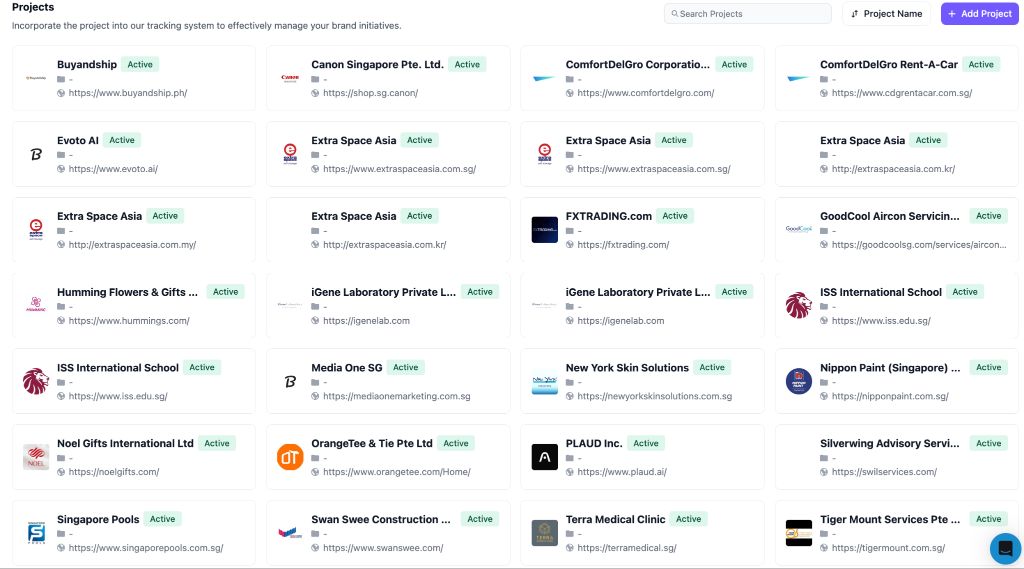Open the https://www.cdgrentacar.com.sg/ link
Image resolution: width=1024 pixels, height=569 pixels.
point(902,93)
